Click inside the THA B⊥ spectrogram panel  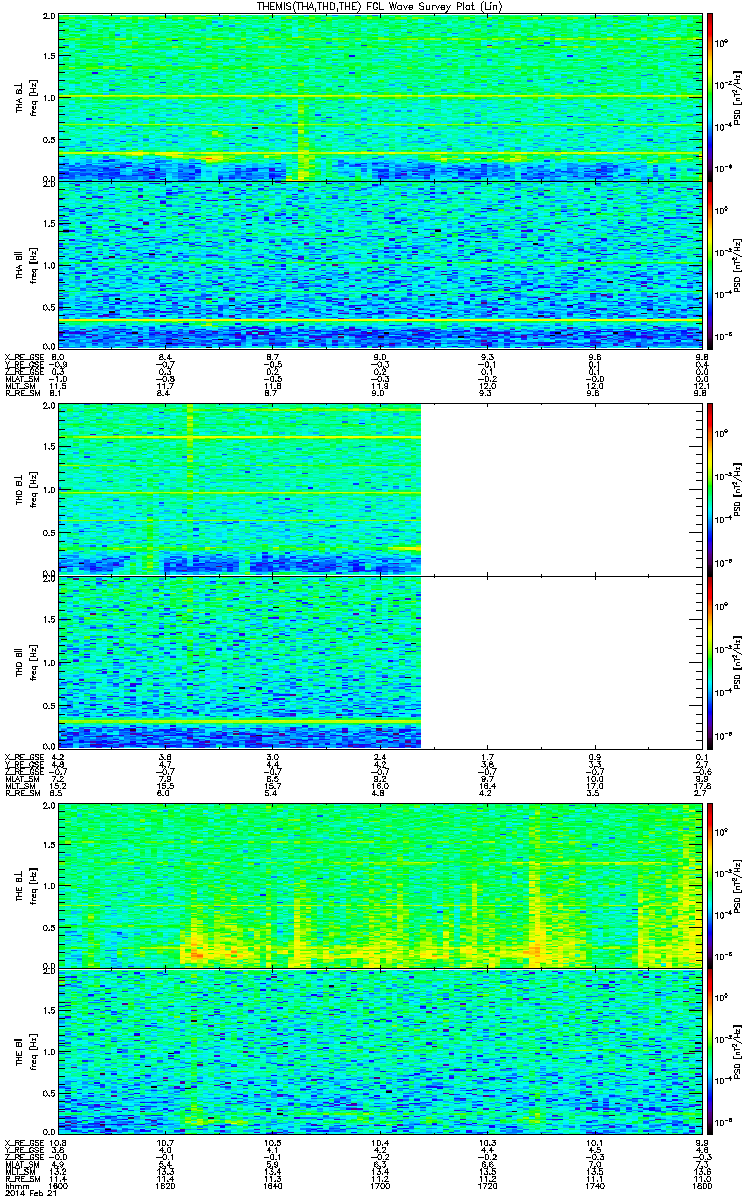pos(380,97)
